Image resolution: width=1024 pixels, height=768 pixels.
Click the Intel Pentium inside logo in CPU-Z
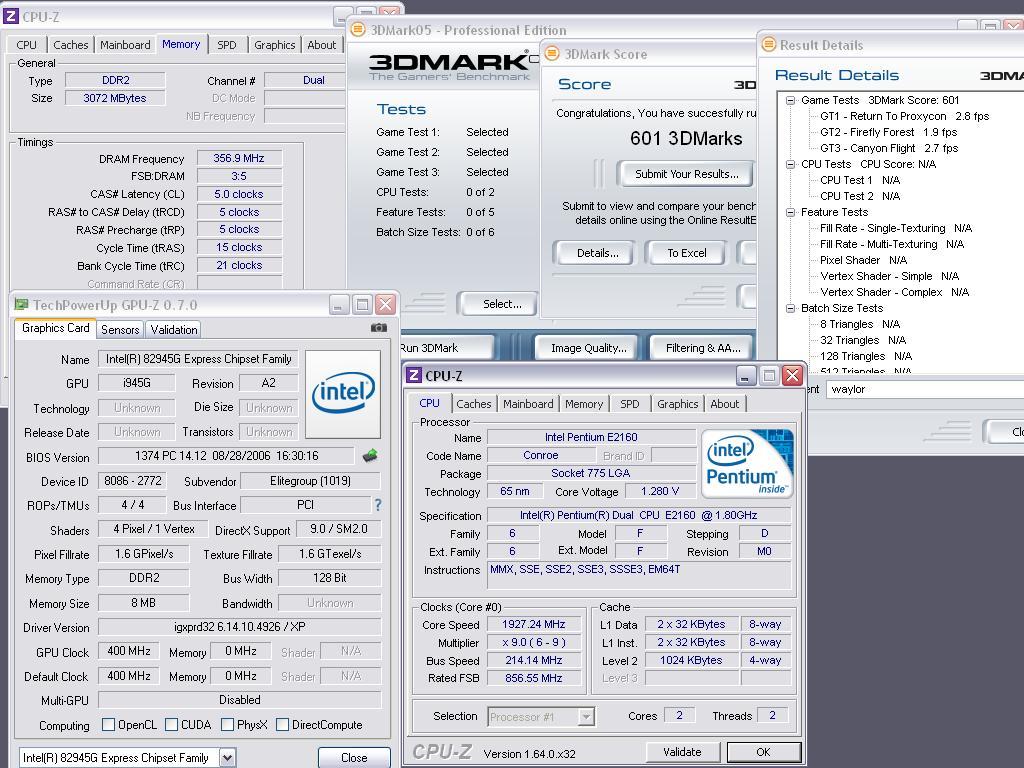747,464
